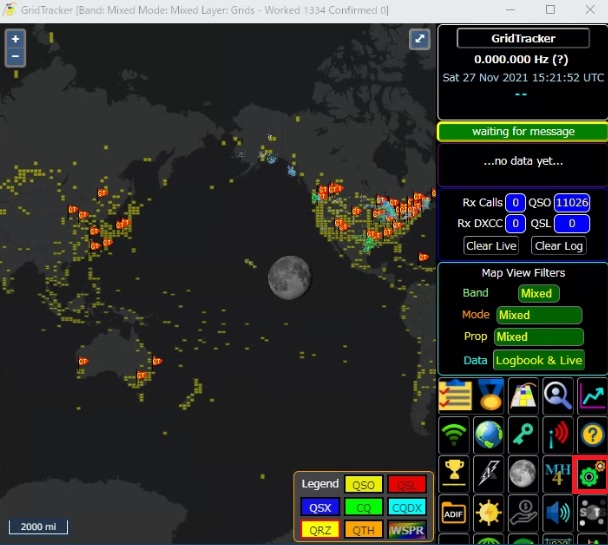Click the teal key icon
This screenshot has width=608, height=545.
point(523,435)
